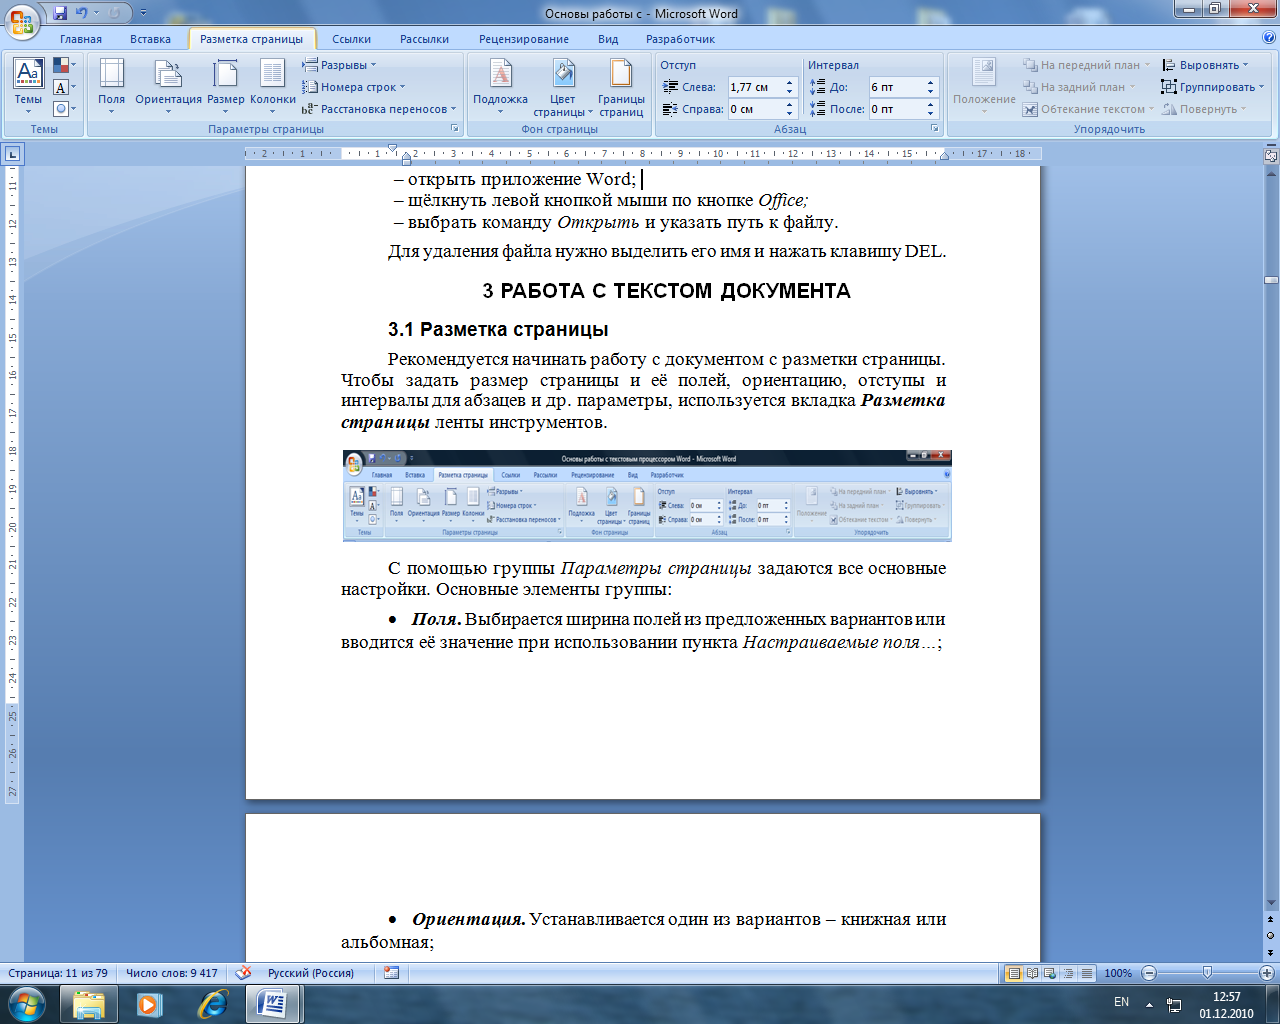The image size is (1280, 1024).
Task: Switch to the Рассылки tab
Action: 424,39
